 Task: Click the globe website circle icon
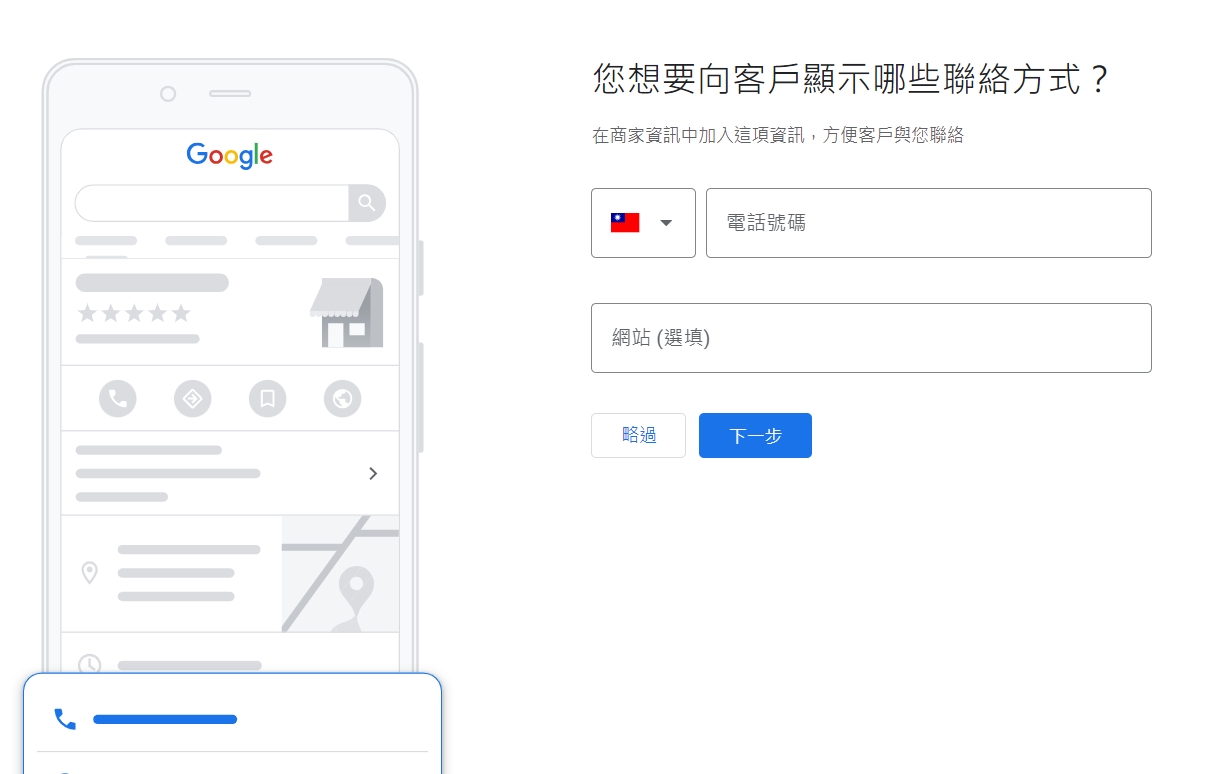click(342, 399)
